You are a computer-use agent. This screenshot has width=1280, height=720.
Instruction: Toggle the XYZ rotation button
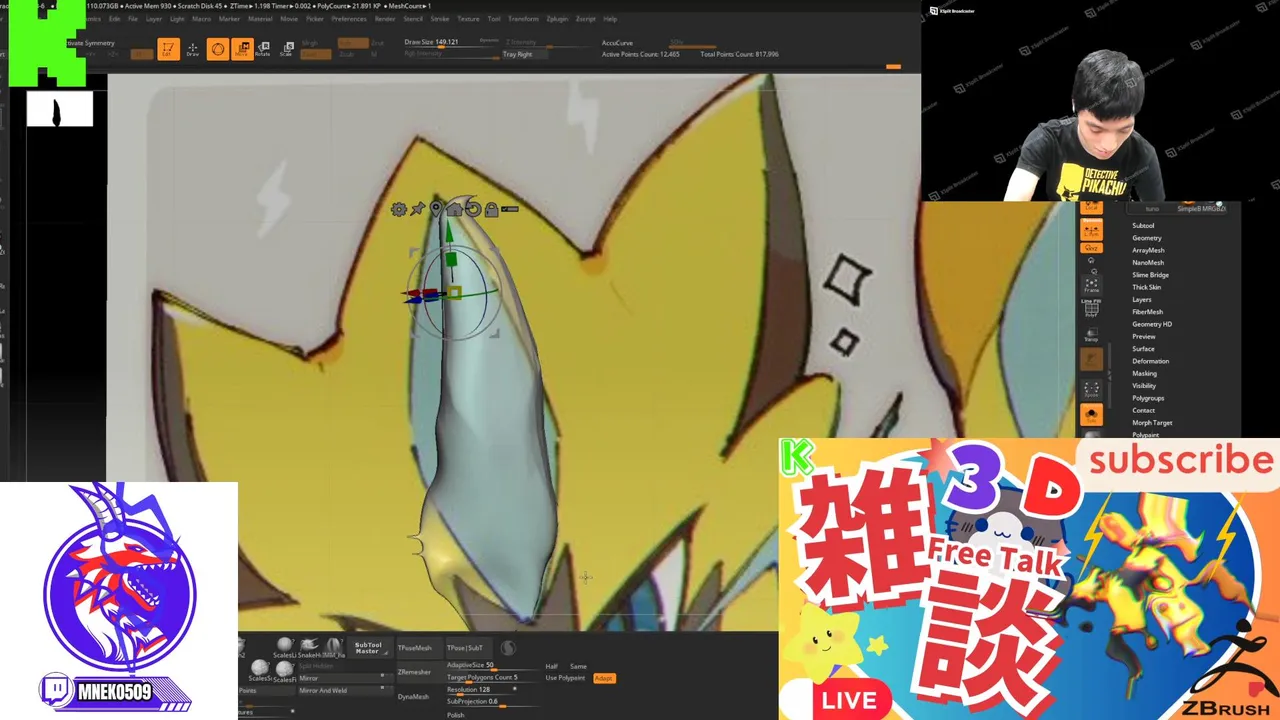[1091, 247]
